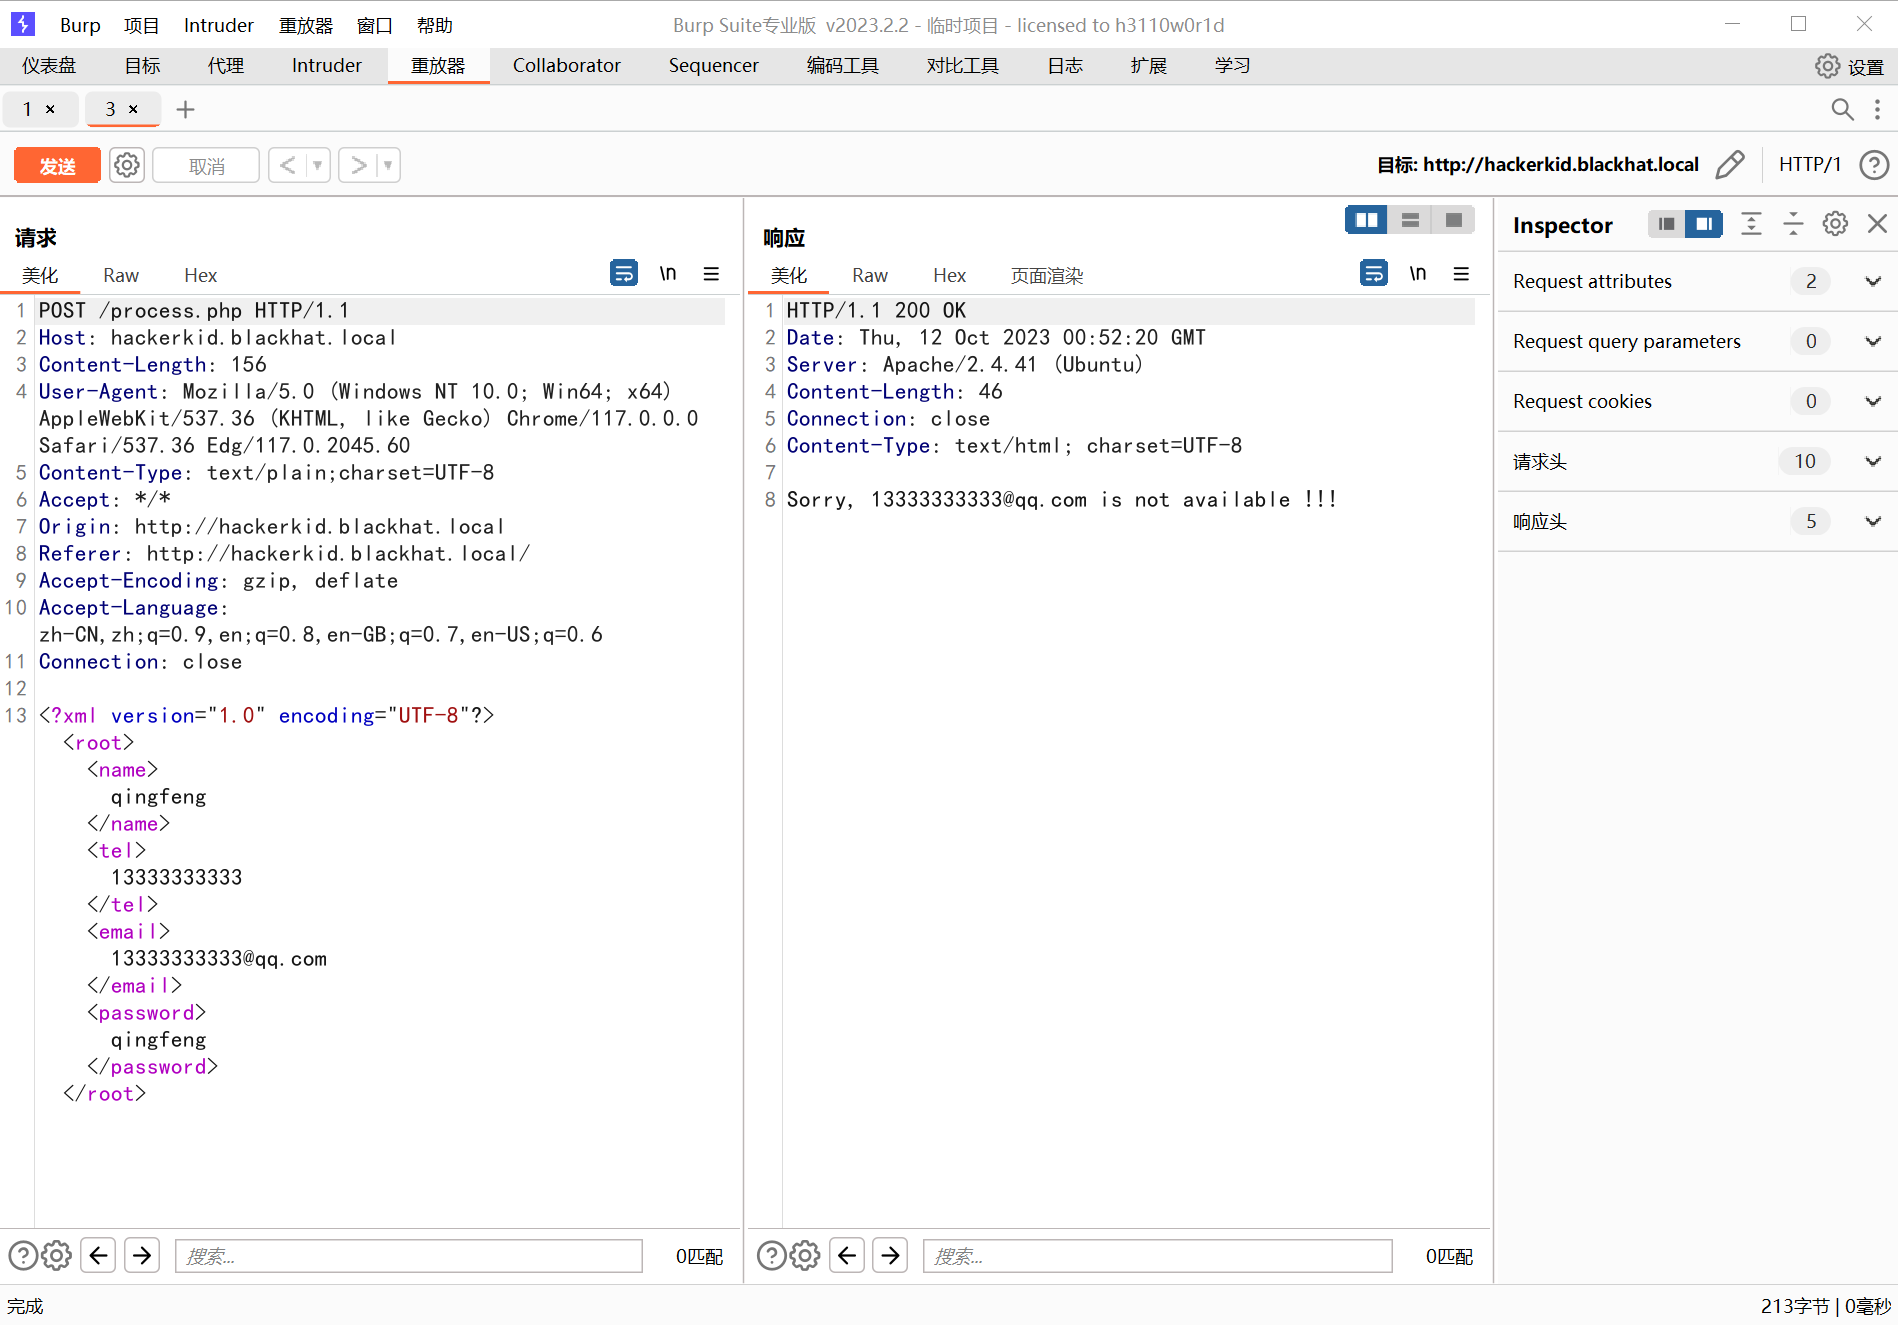This screenshot has width=1898, height=1325.
Task: Edit target with pencil icon
Action: (x=1730, y=164)
